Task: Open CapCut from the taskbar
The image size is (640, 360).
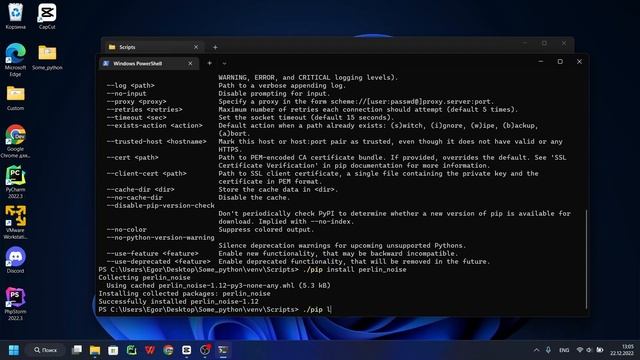Action: [187, 350]
